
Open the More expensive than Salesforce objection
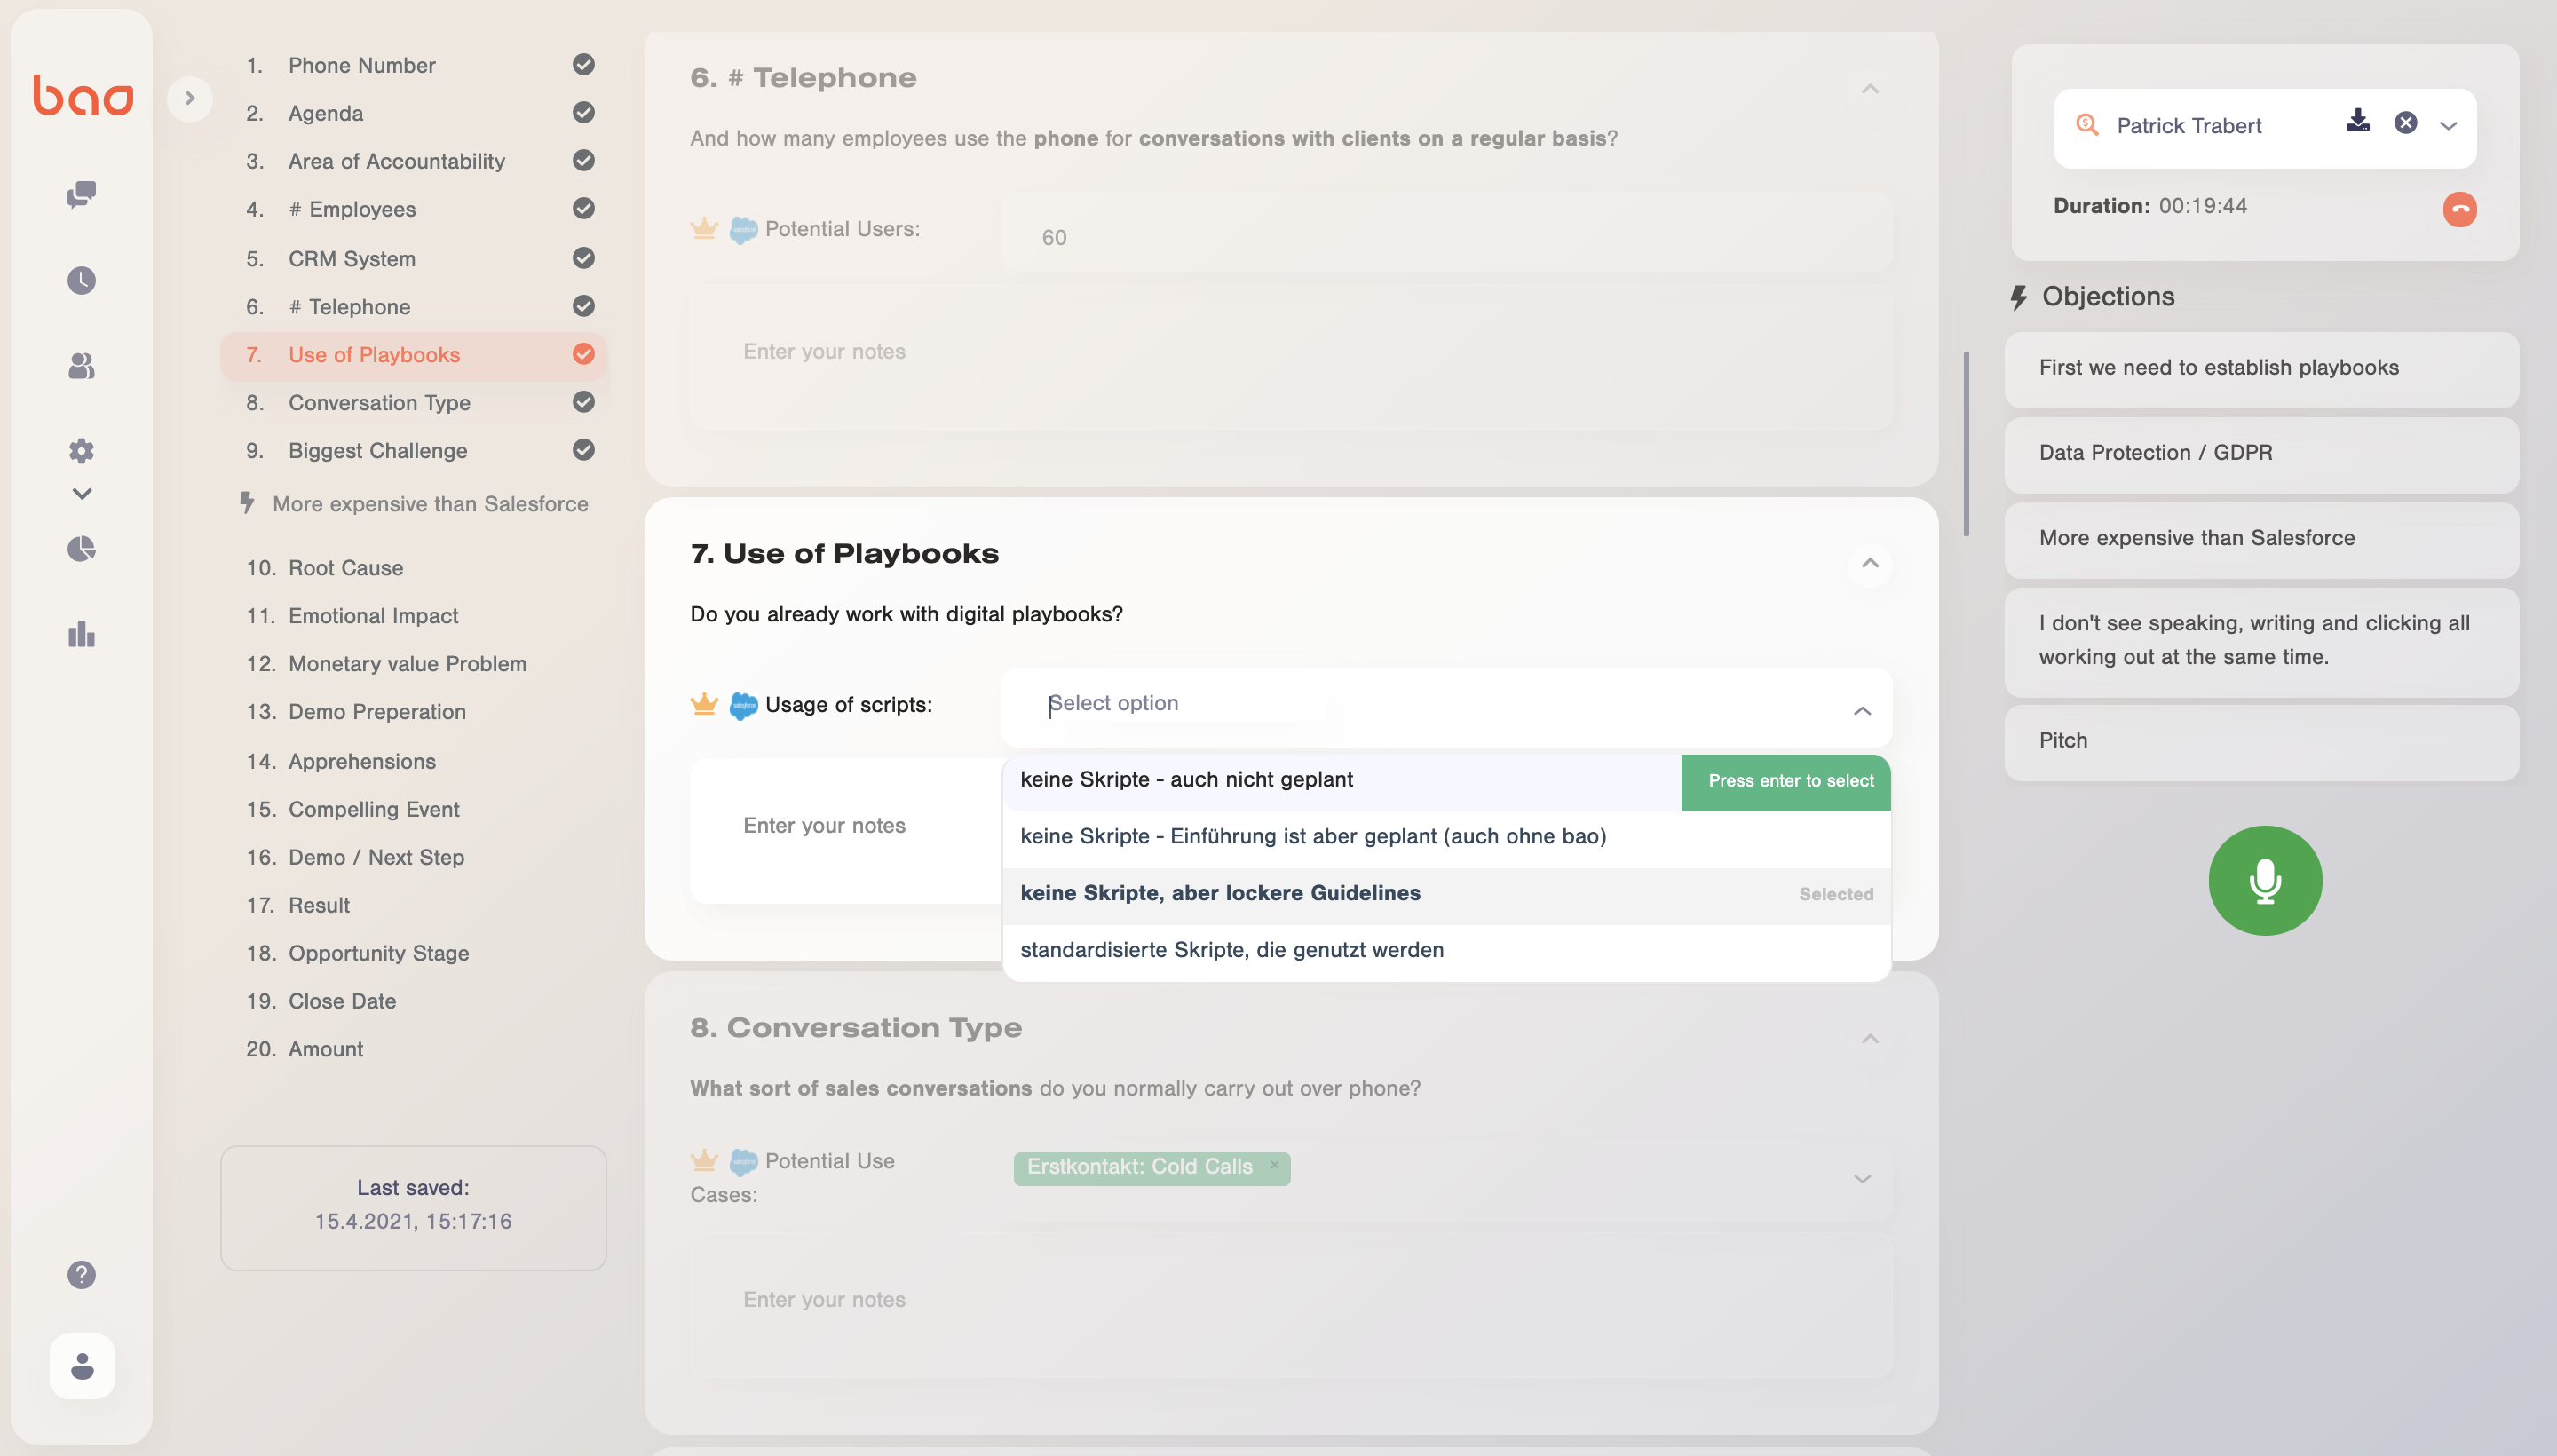pos(2196,538)
